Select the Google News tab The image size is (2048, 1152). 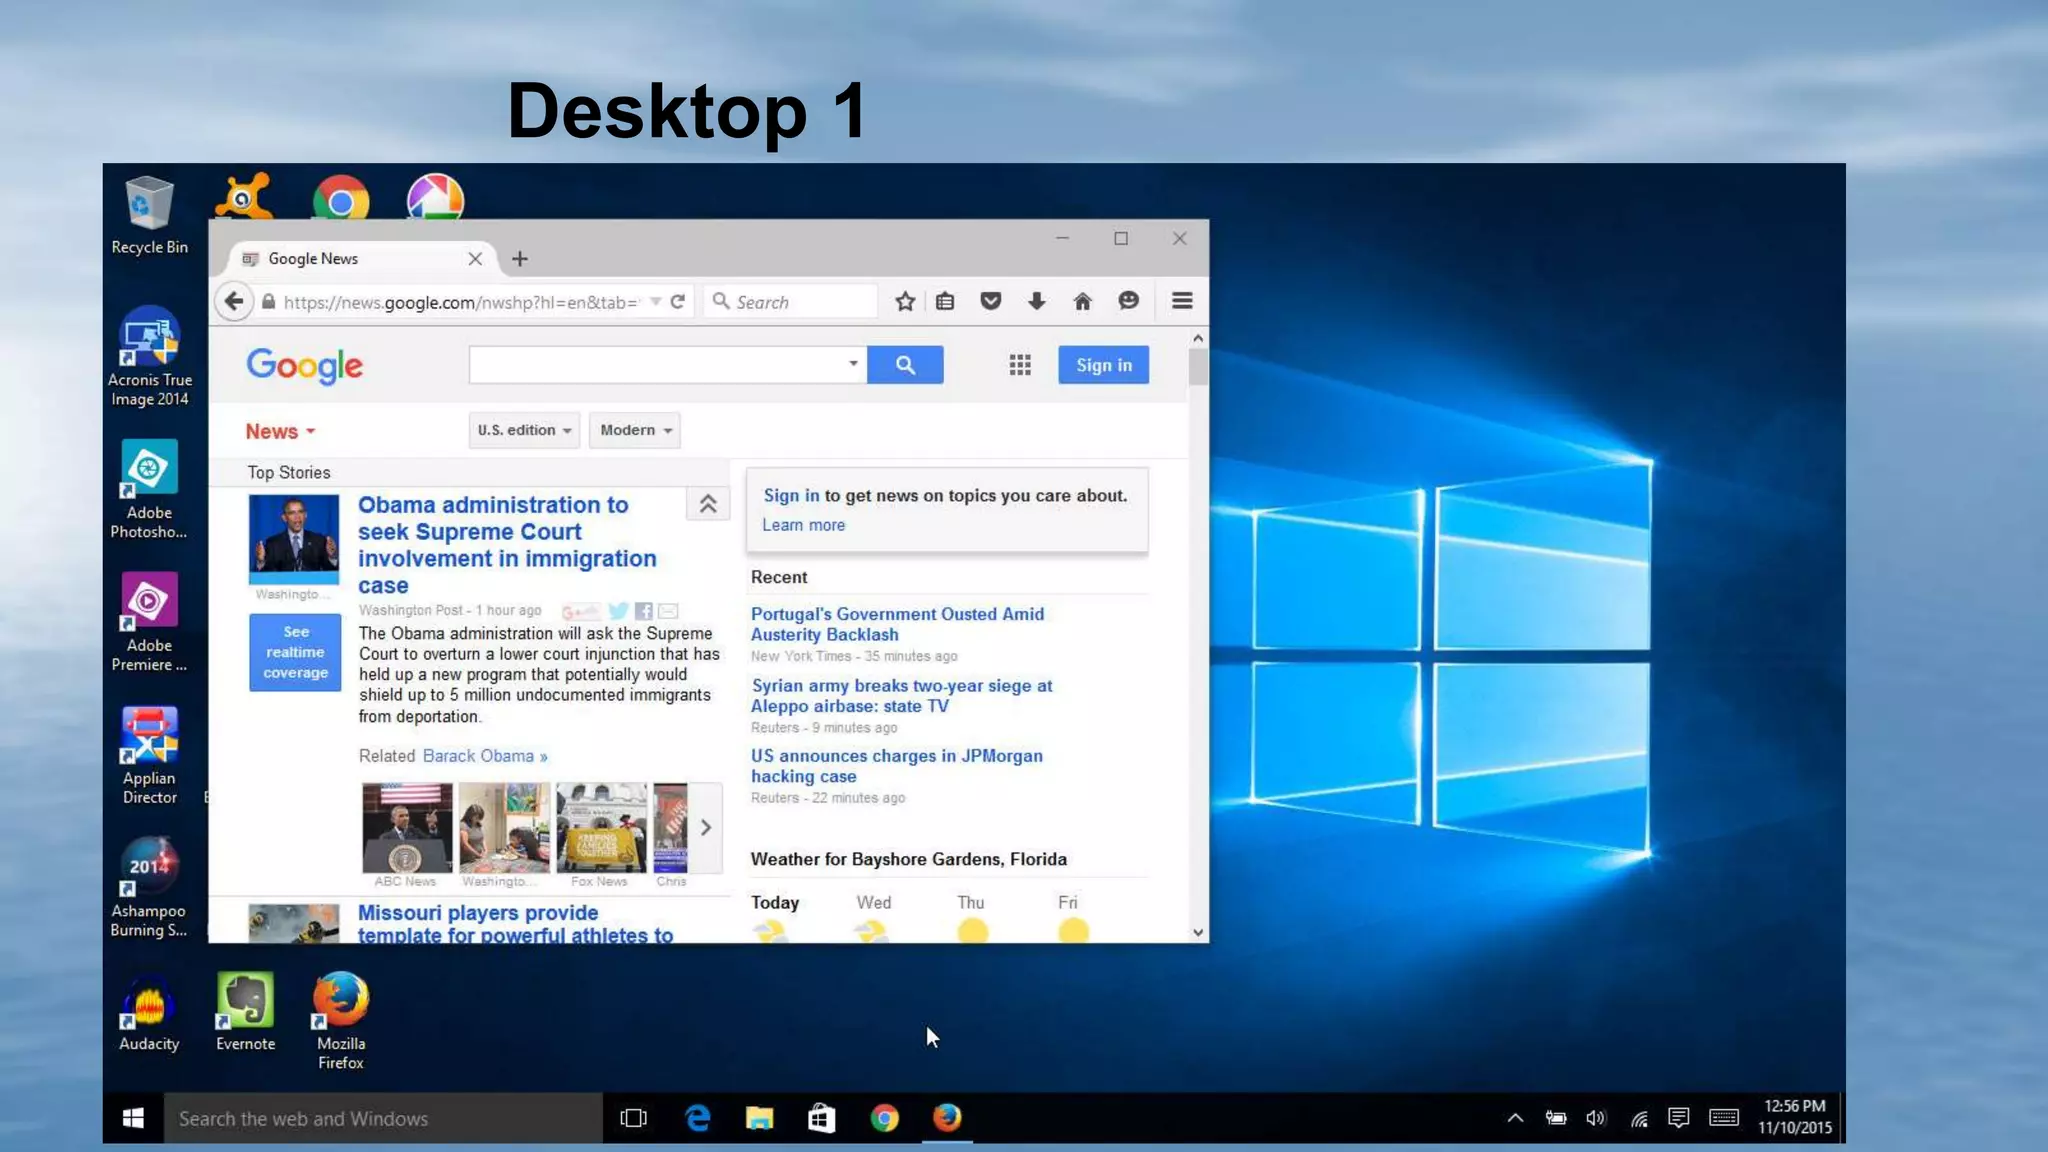362,259
